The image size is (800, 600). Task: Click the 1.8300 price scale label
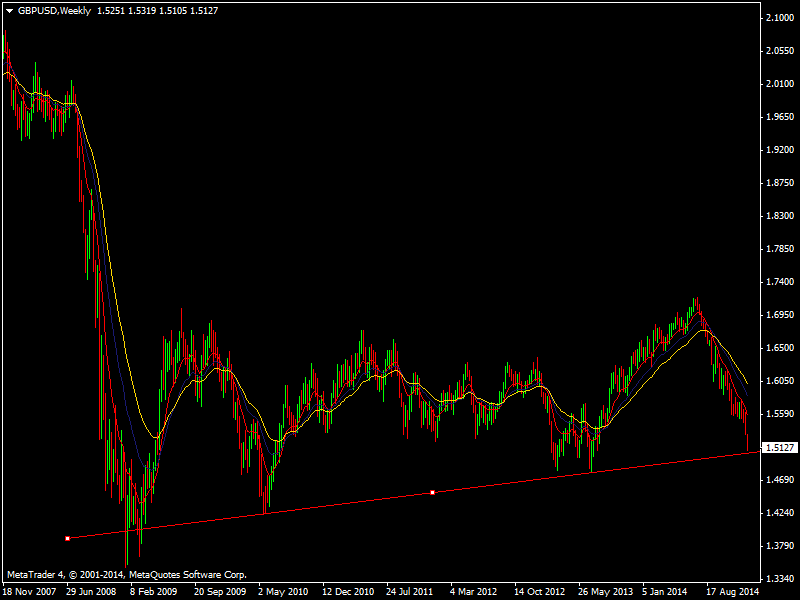point(780,216)
